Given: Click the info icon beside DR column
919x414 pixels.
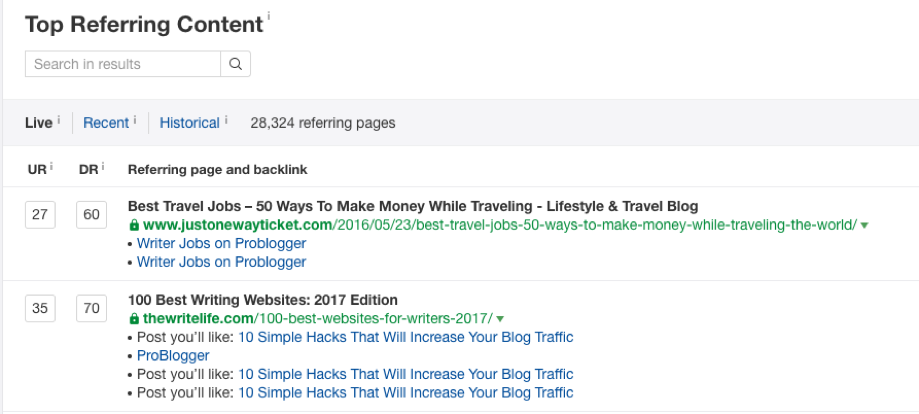Looking at the screenshot, I should tap(103, 167).
